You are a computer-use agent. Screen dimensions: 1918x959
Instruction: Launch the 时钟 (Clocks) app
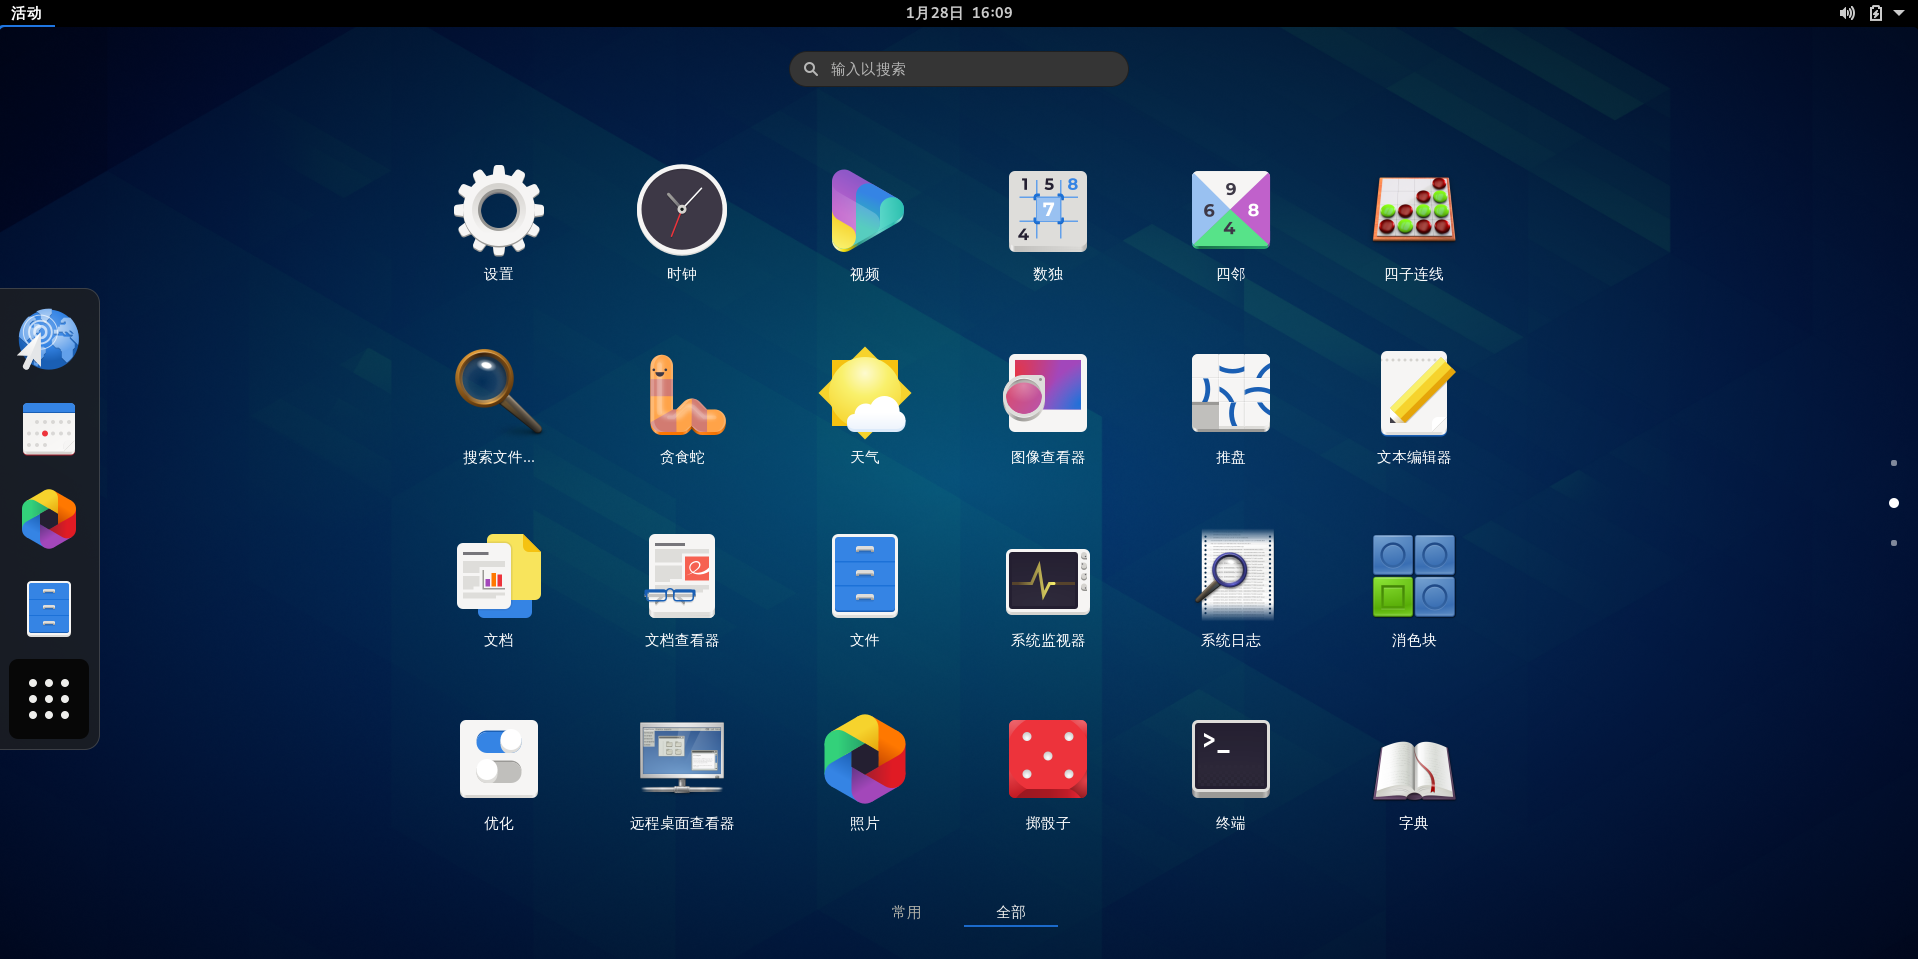click(x=681, y=222)
